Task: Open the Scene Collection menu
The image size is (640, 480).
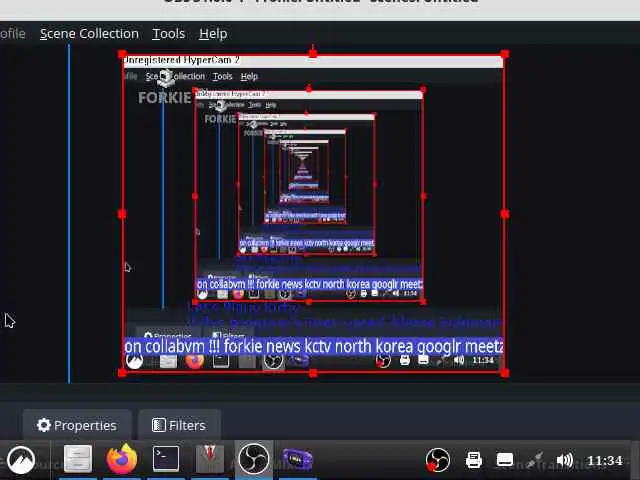Action: [89, 33]
